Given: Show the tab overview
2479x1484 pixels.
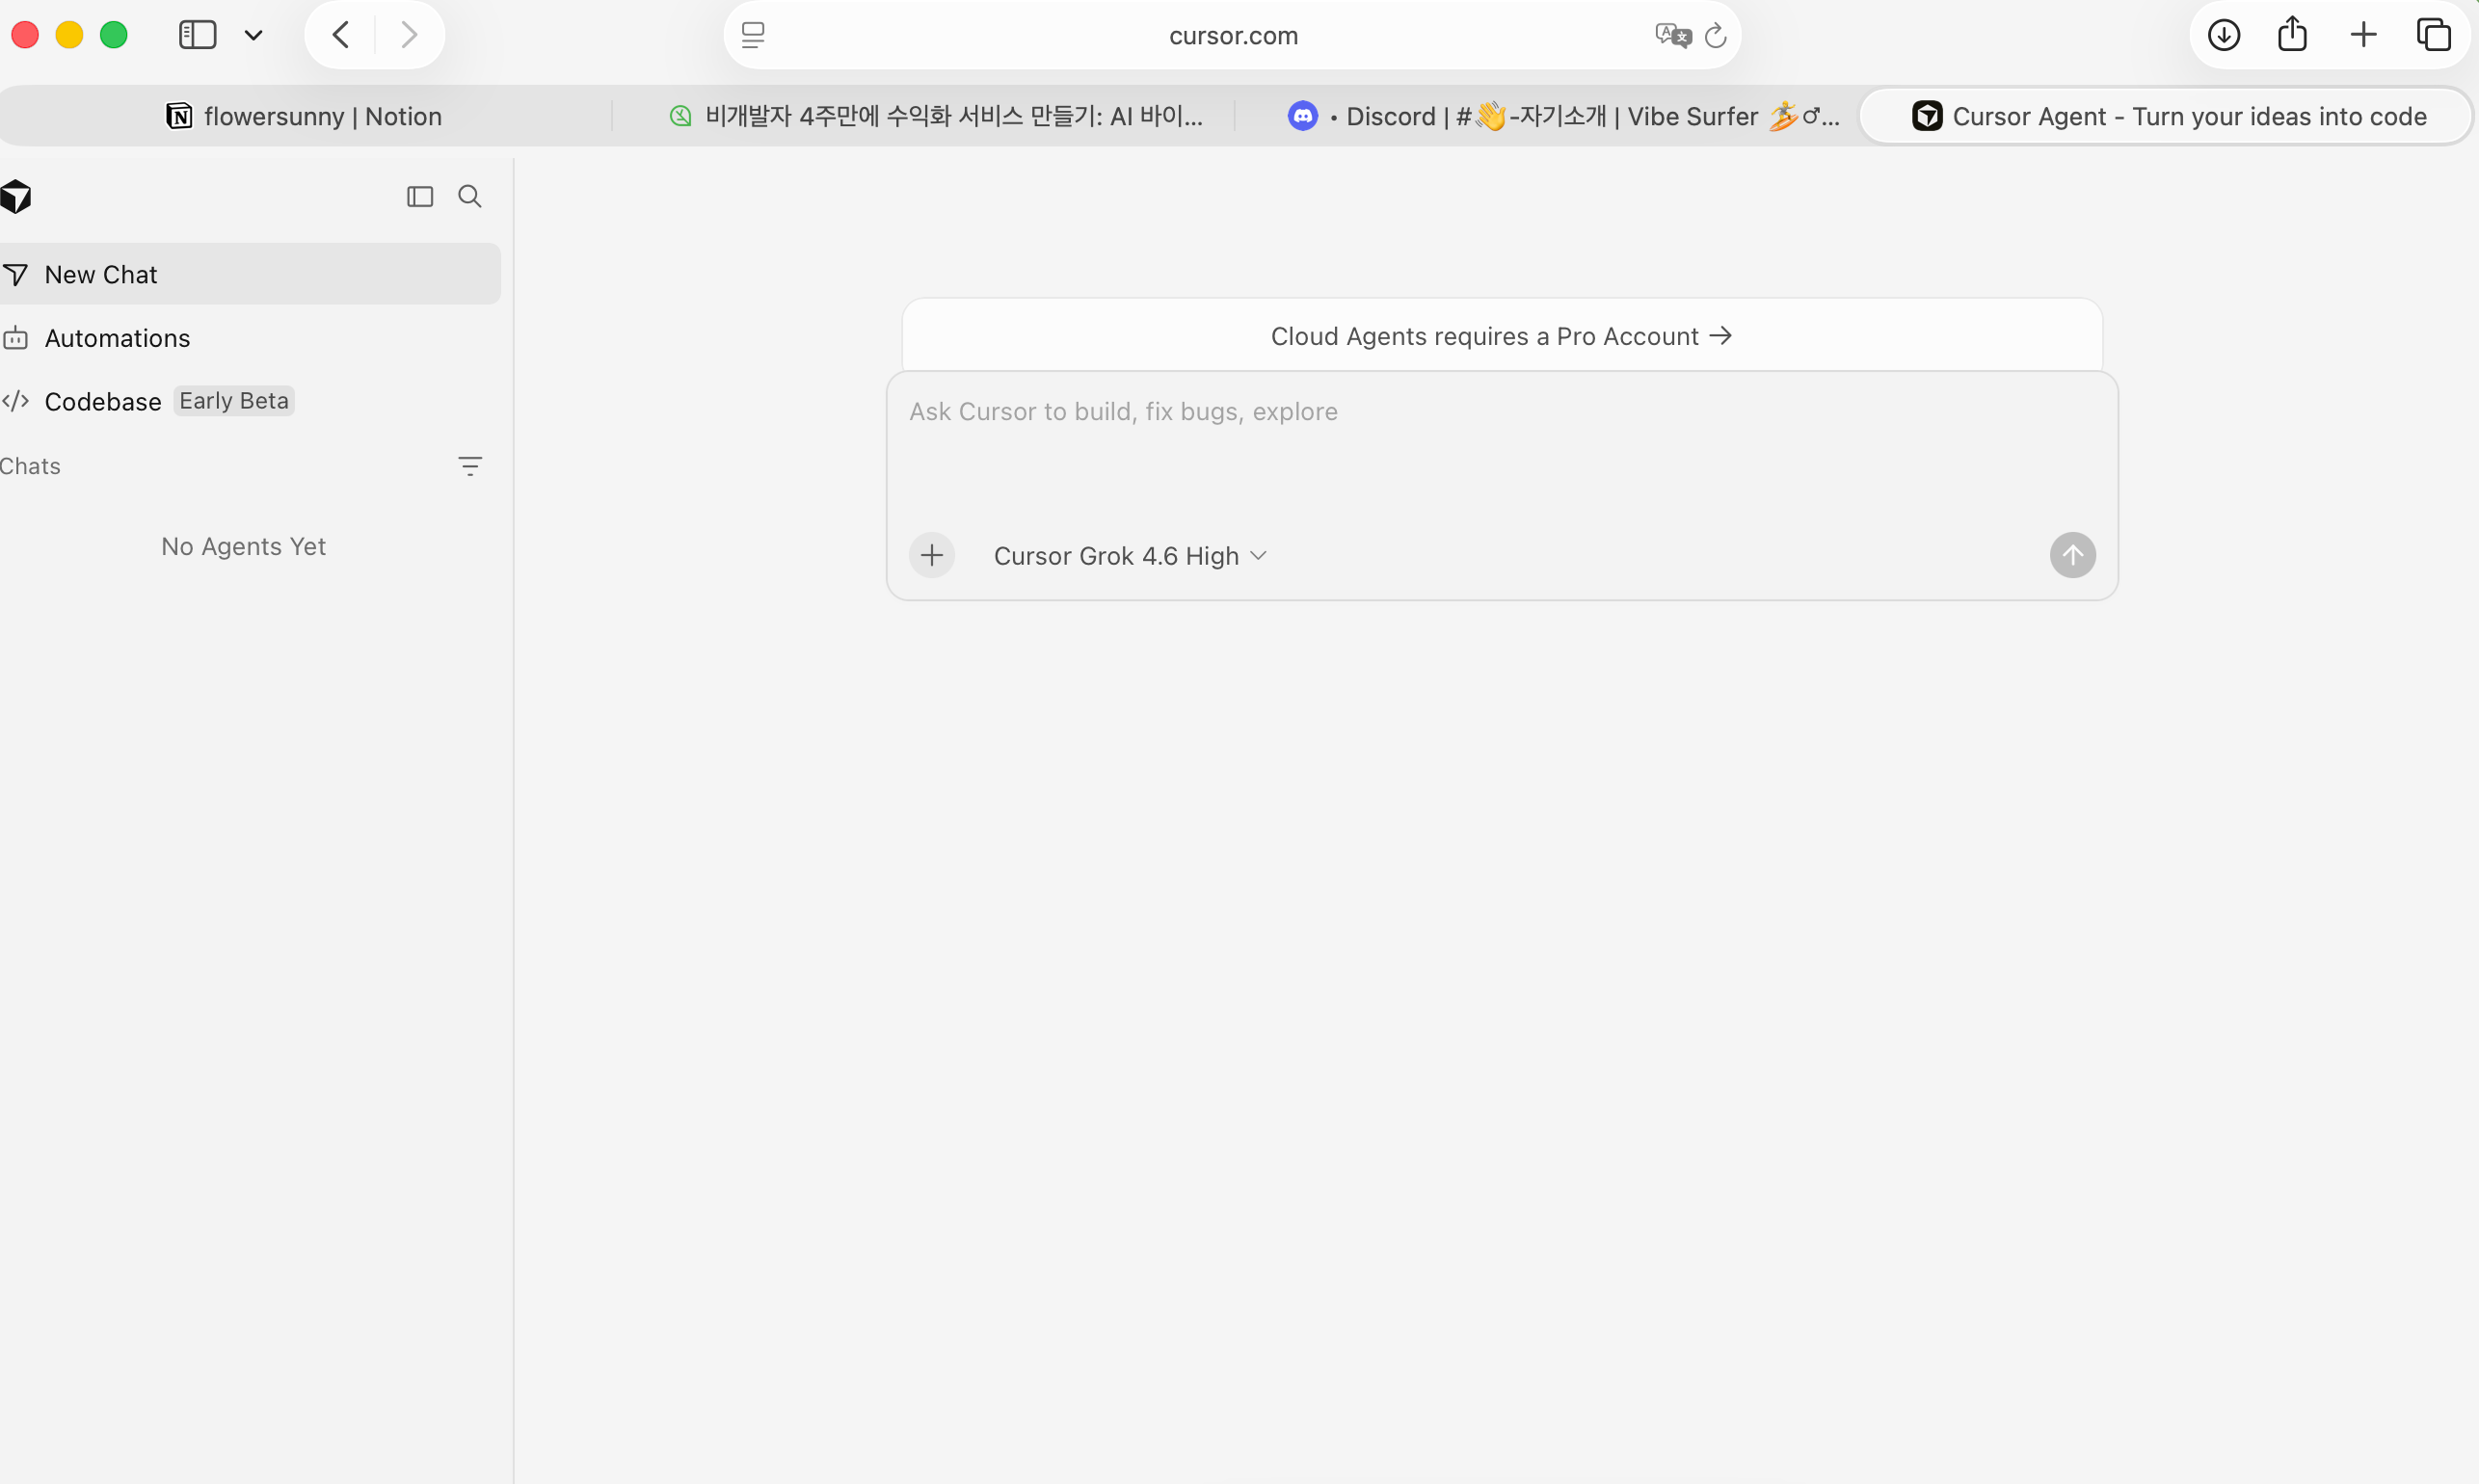Looking at the screenshot, I should pyautogui.click(x=2434, y=35).
